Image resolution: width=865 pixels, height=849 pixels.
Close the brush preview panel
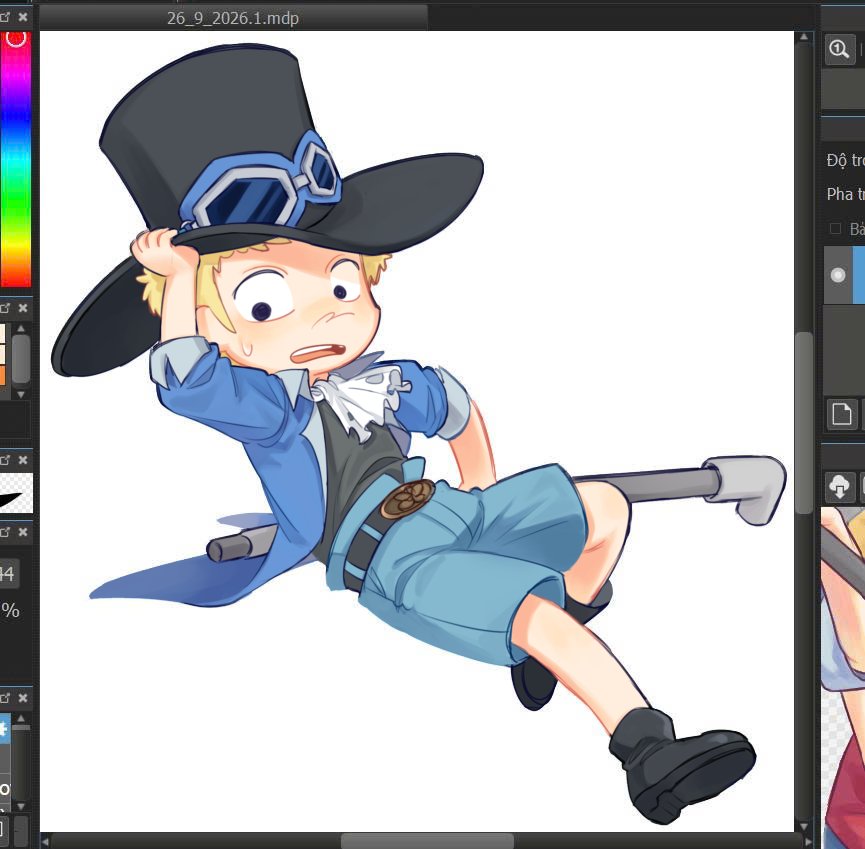point(23,460)
